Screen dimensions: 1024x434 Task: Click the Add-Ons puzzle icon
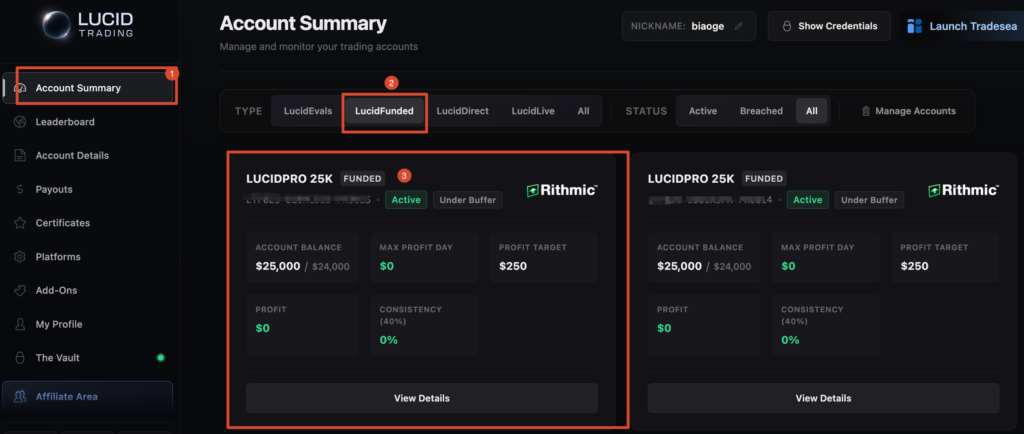point(20,291)
